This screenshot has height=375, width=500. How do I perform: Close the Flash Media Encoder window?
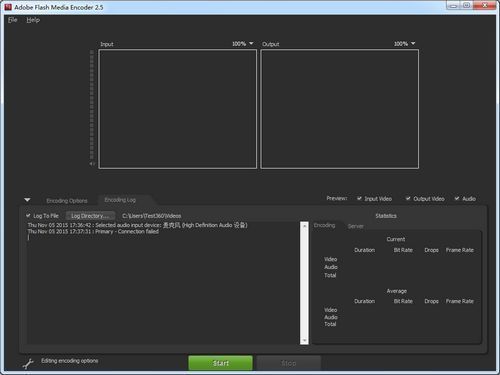coord(485,5)
